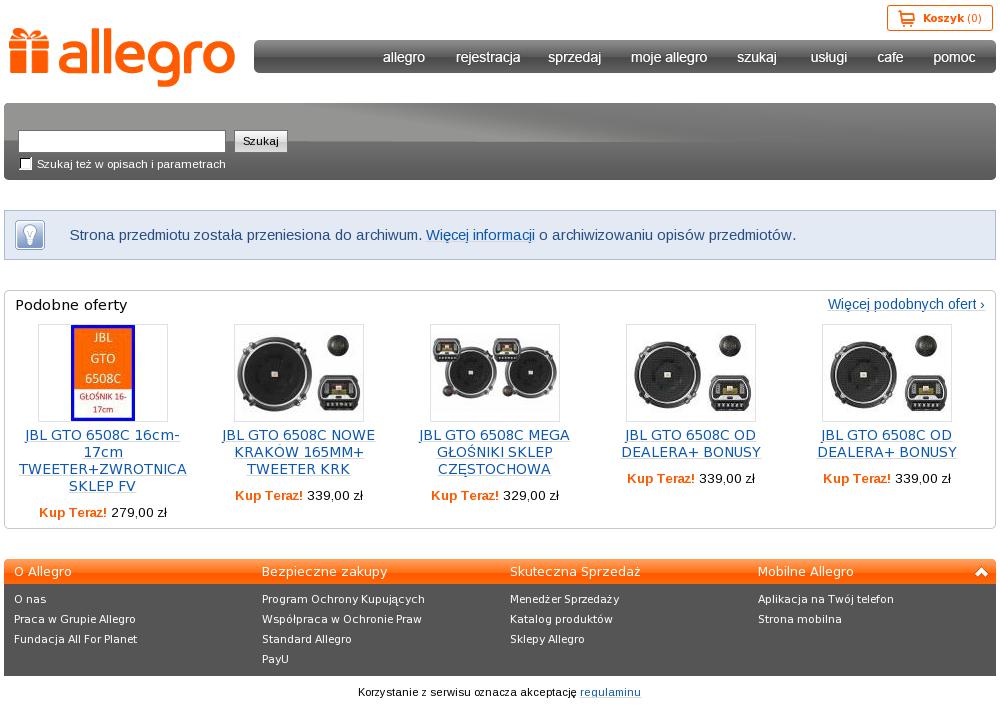
Task: Open Więcej podobnych ofert link
Action: pos(906,304)
